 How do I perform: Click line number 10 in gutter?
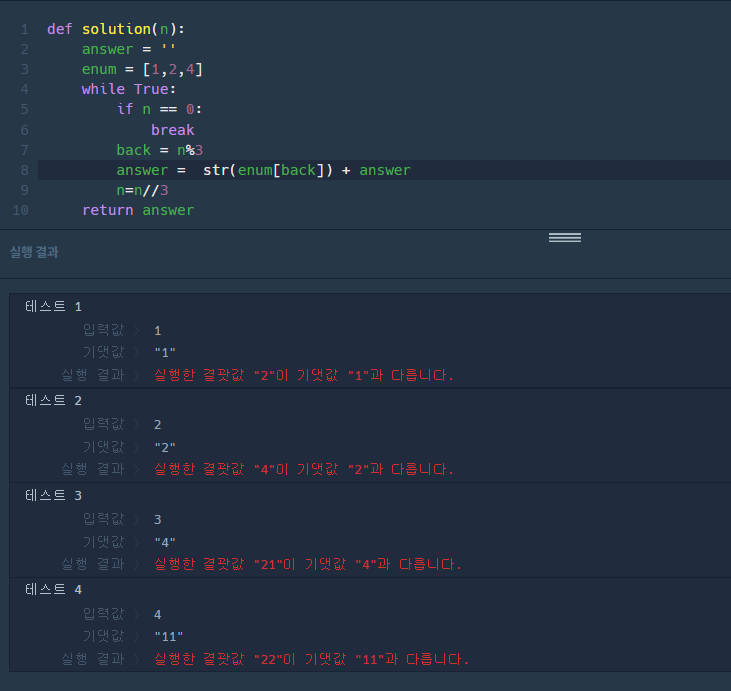tap(21, 210)
